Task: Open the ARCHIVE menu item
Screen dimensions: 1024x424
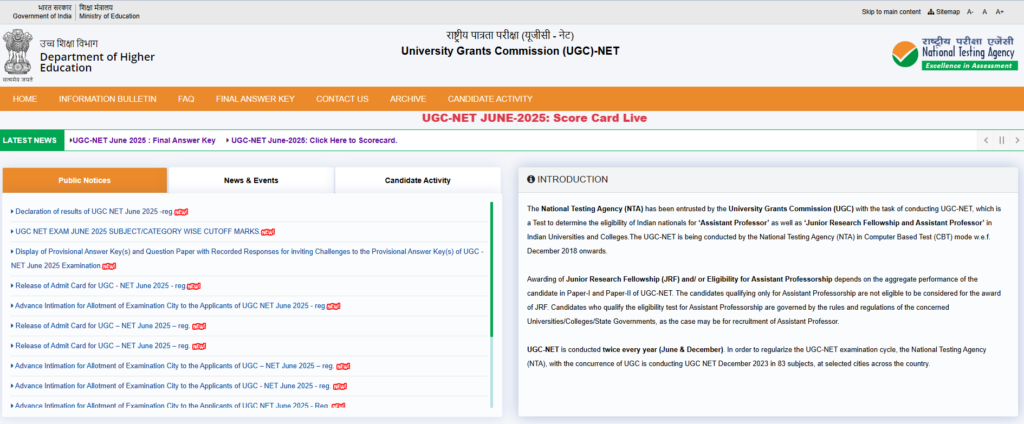Action: pyautogui.click(x=408, y=99)
